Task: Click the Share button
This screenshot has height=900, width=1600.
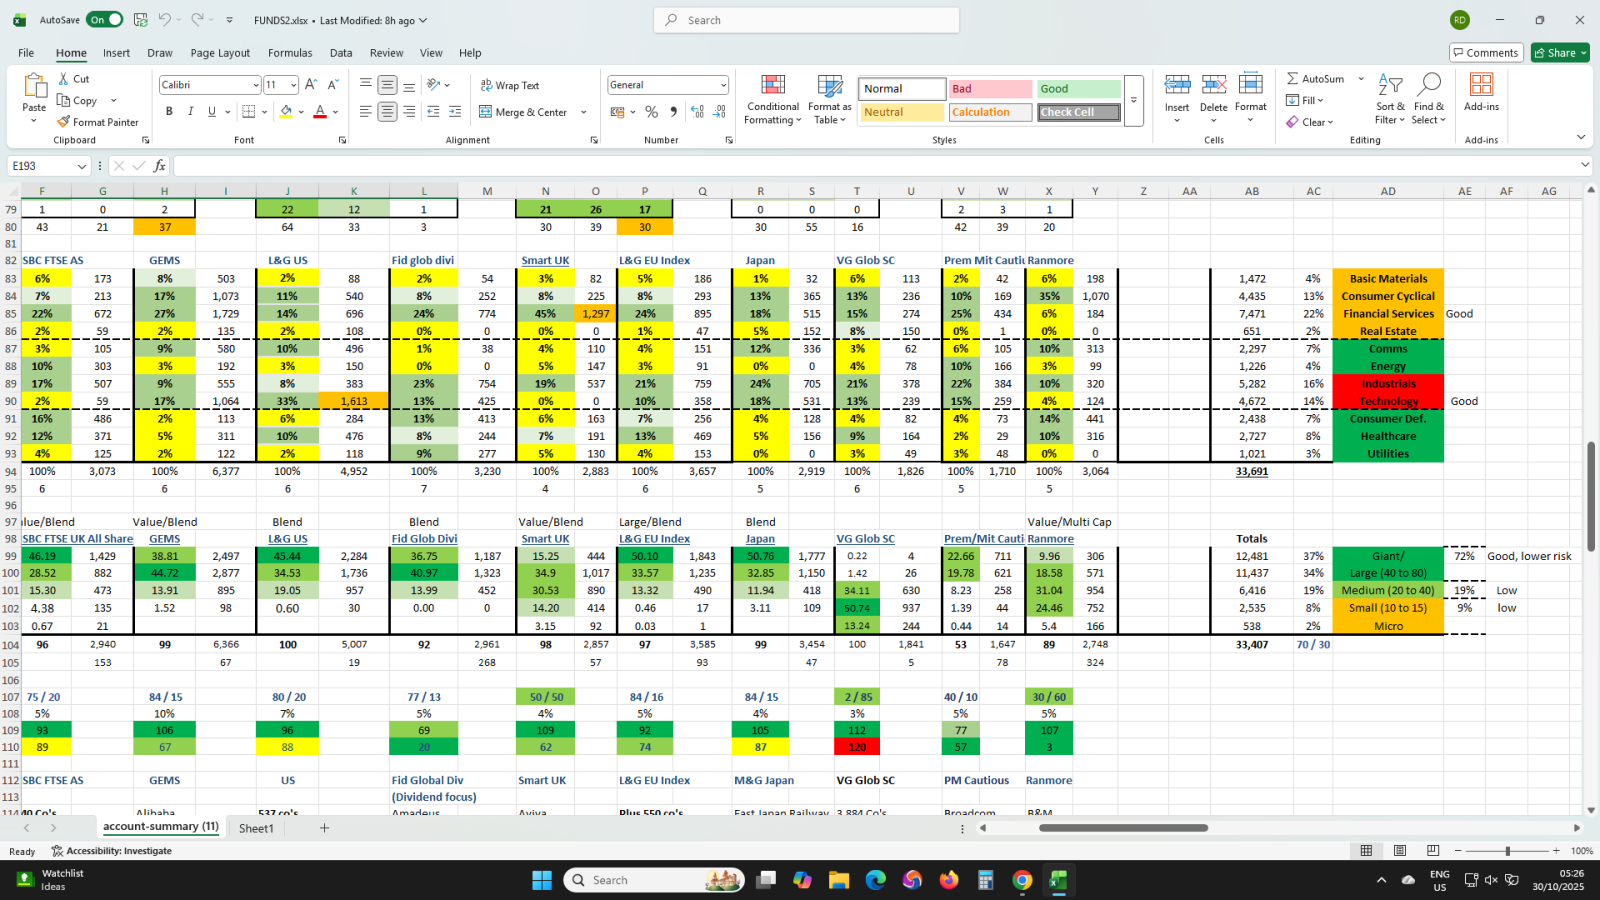Action: click(1559, 53)
